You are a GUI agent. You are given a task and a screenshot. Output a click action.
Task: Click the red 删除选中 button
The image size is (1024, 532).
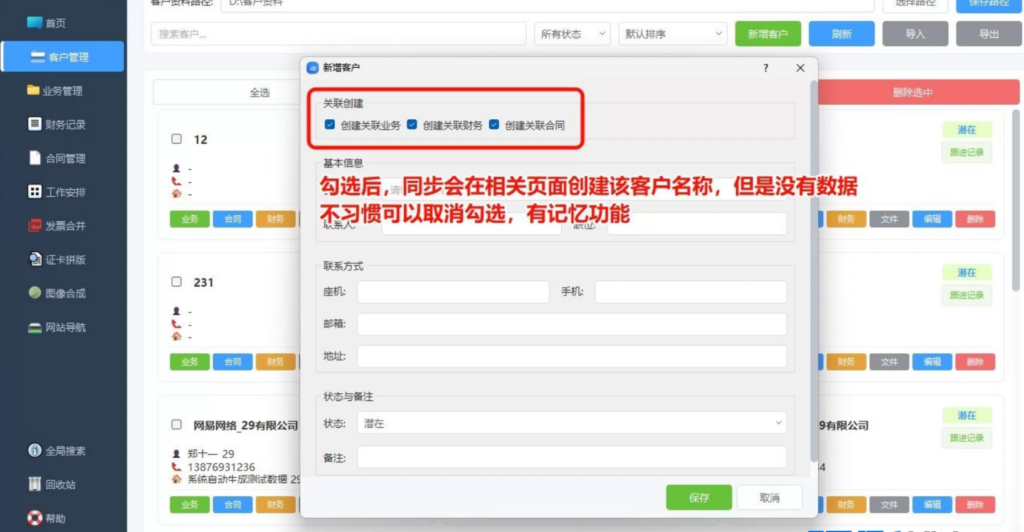pyautogui.click(x=913, y=93)
